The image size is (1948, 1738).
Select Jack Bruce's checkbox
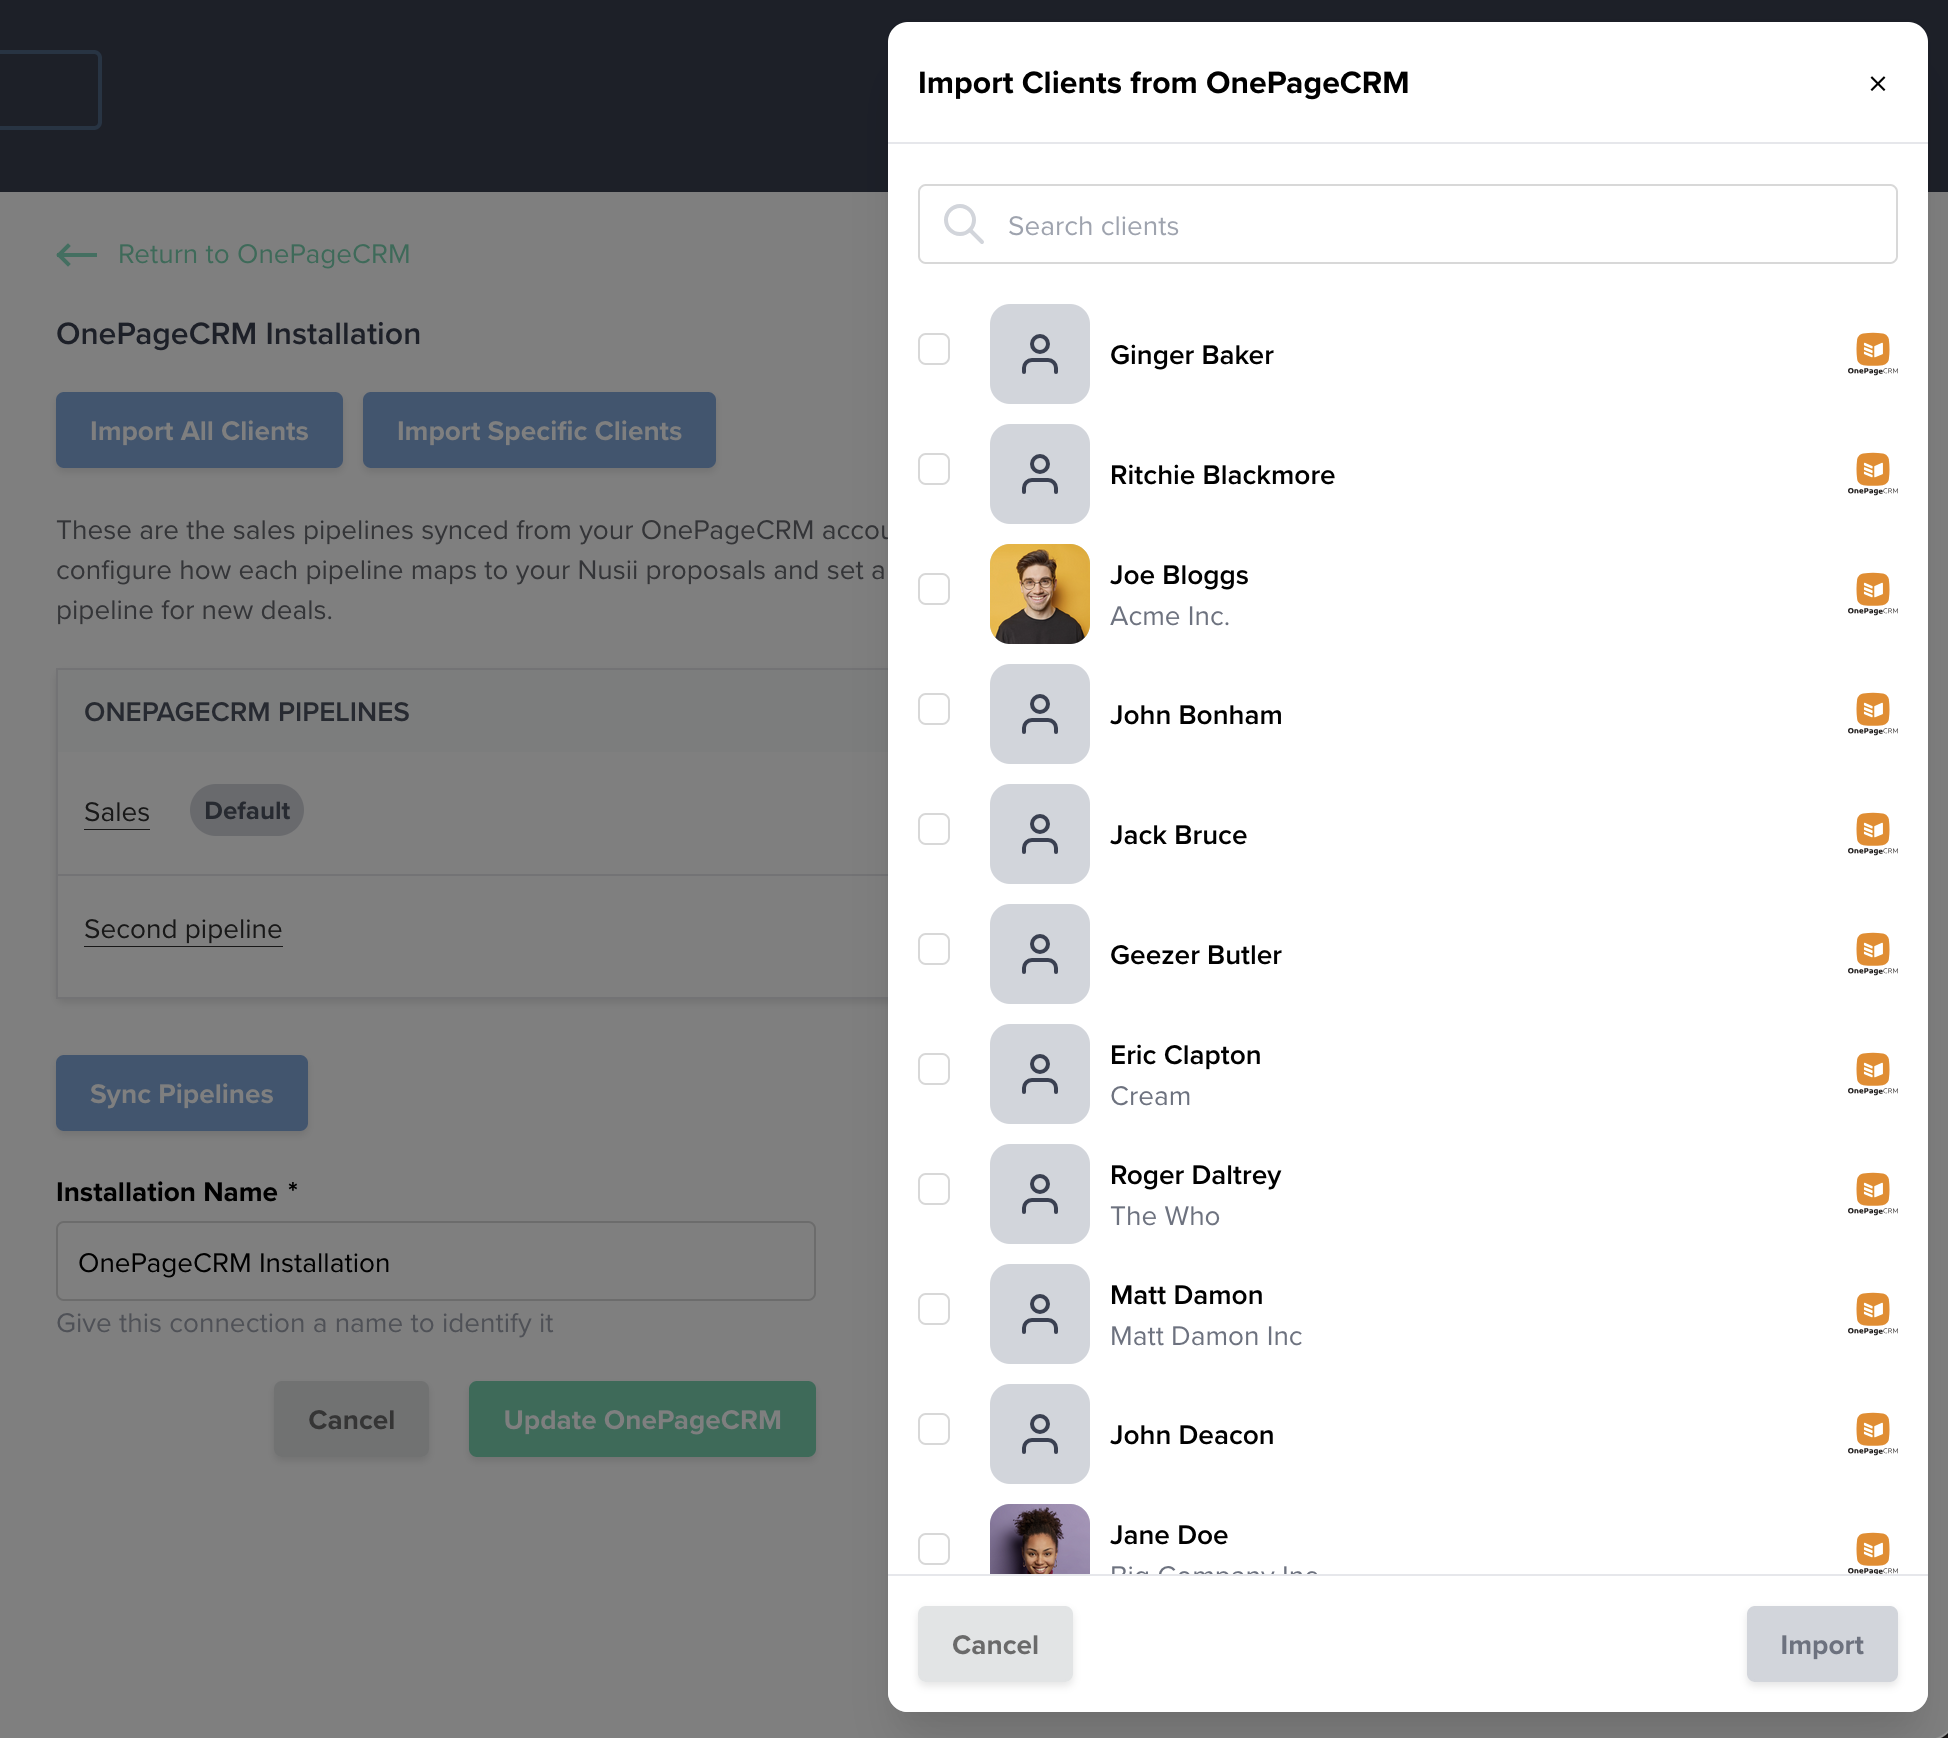[934, 829]
